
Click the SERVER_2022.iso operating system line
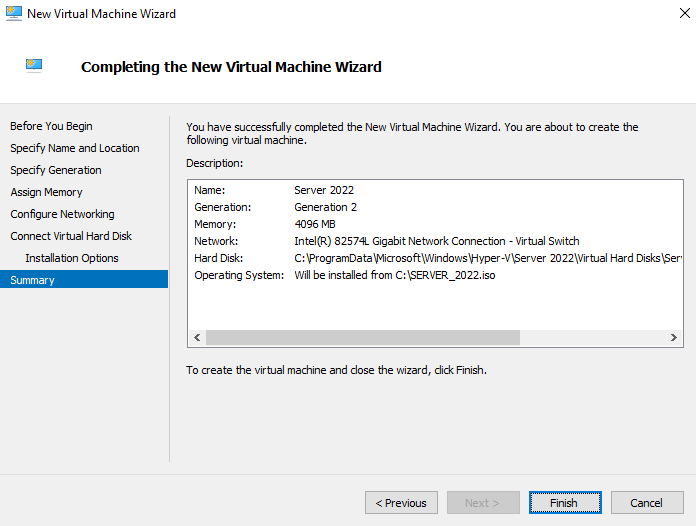click(x=395, y=275)
